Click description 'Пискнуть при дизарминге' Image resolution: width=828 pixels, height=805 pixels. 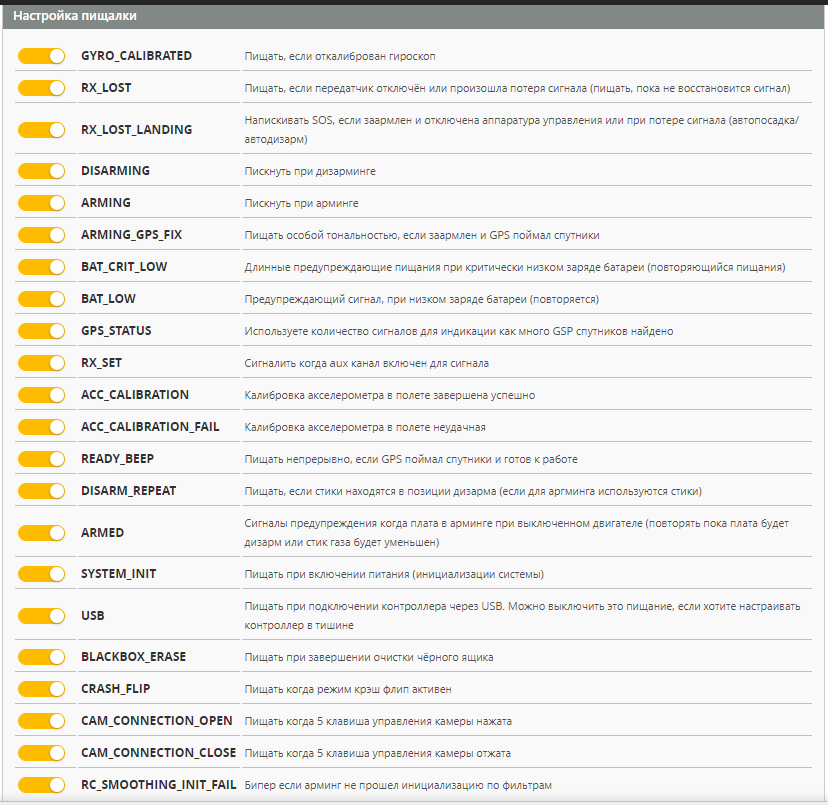[310, 172]
